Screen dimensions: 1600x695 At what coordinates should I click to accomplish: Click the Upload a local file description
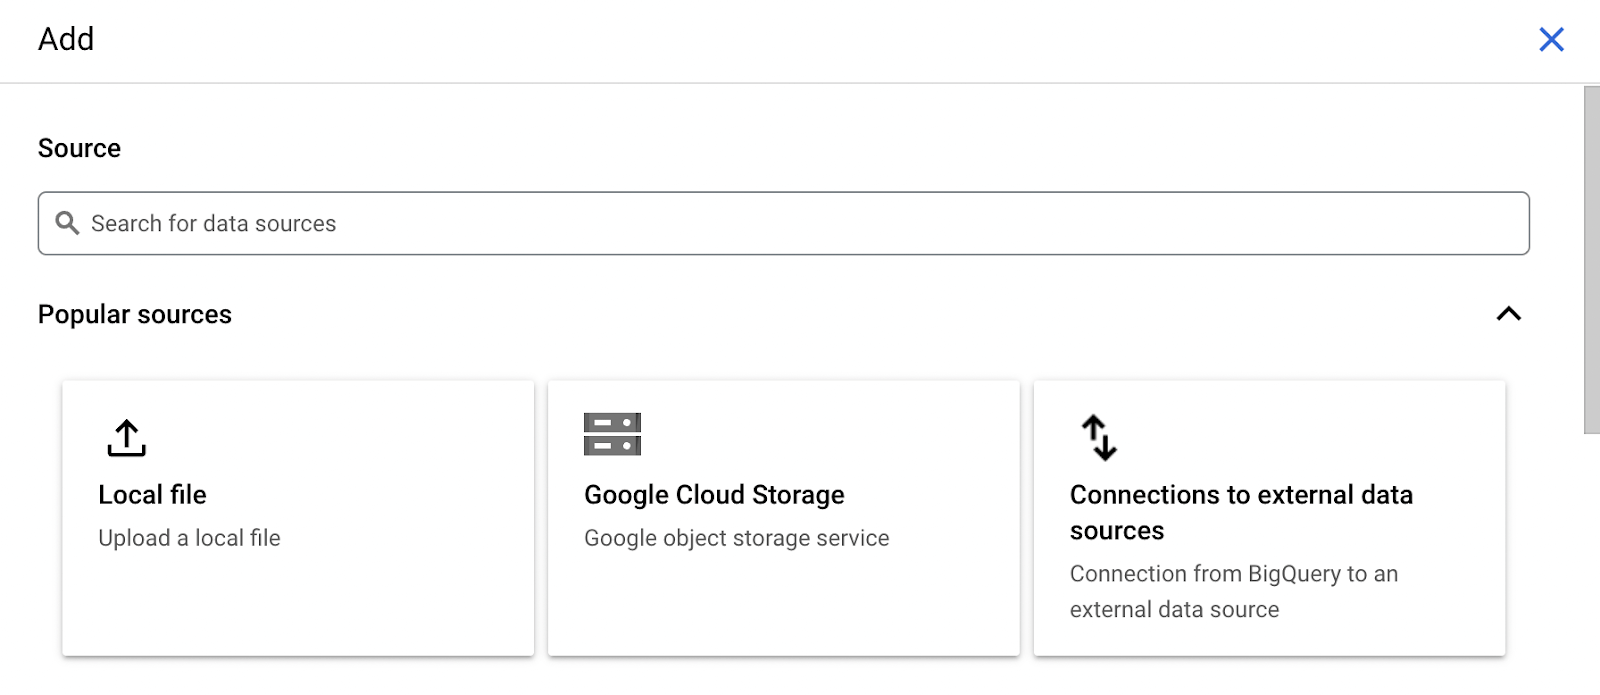point(189,538)
